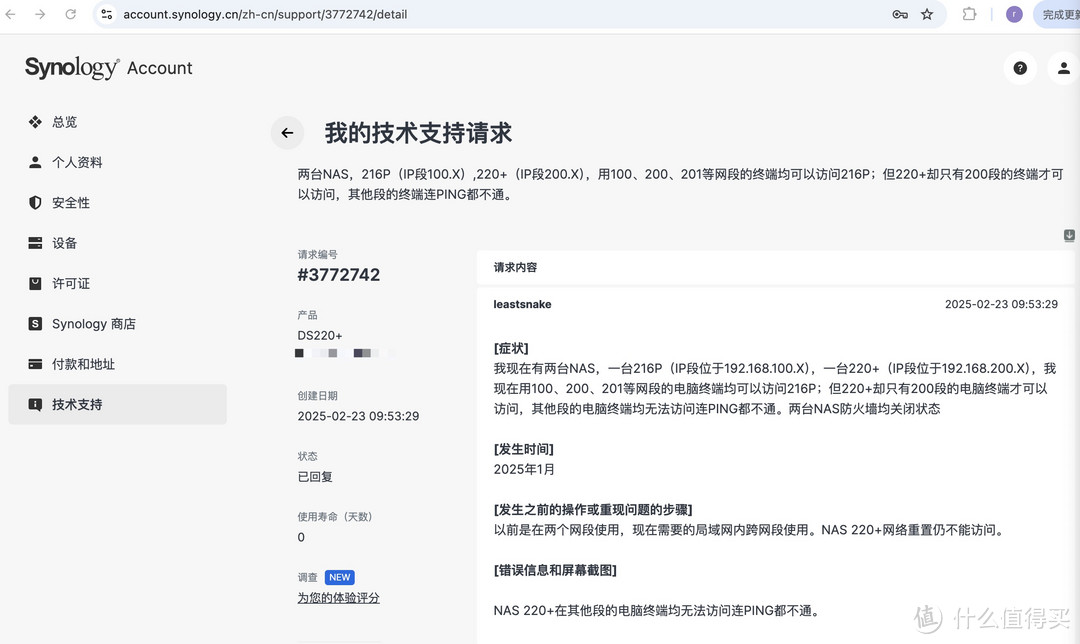Click the bookmark star in address bar

(926, 14)
